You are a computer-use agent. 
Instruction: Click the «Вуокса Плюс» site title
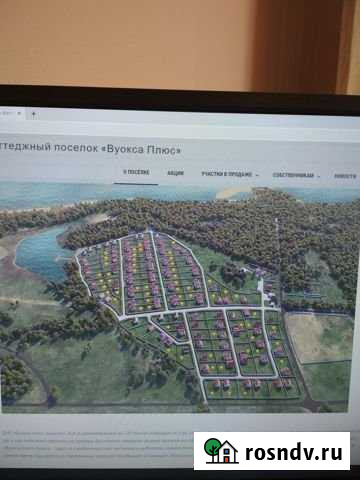point(90,148)
